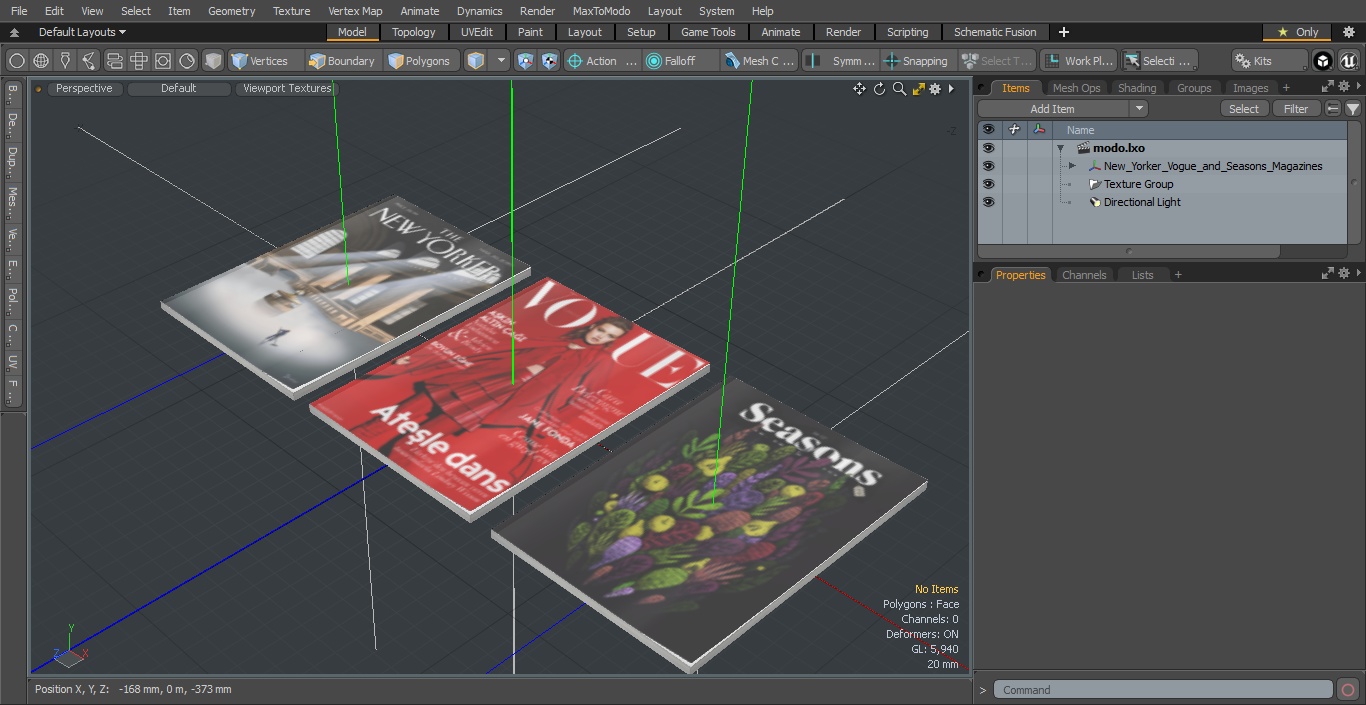The image size is (1366, 705).
Task: Open the Vertex Map menu
Action: point(355,11)
